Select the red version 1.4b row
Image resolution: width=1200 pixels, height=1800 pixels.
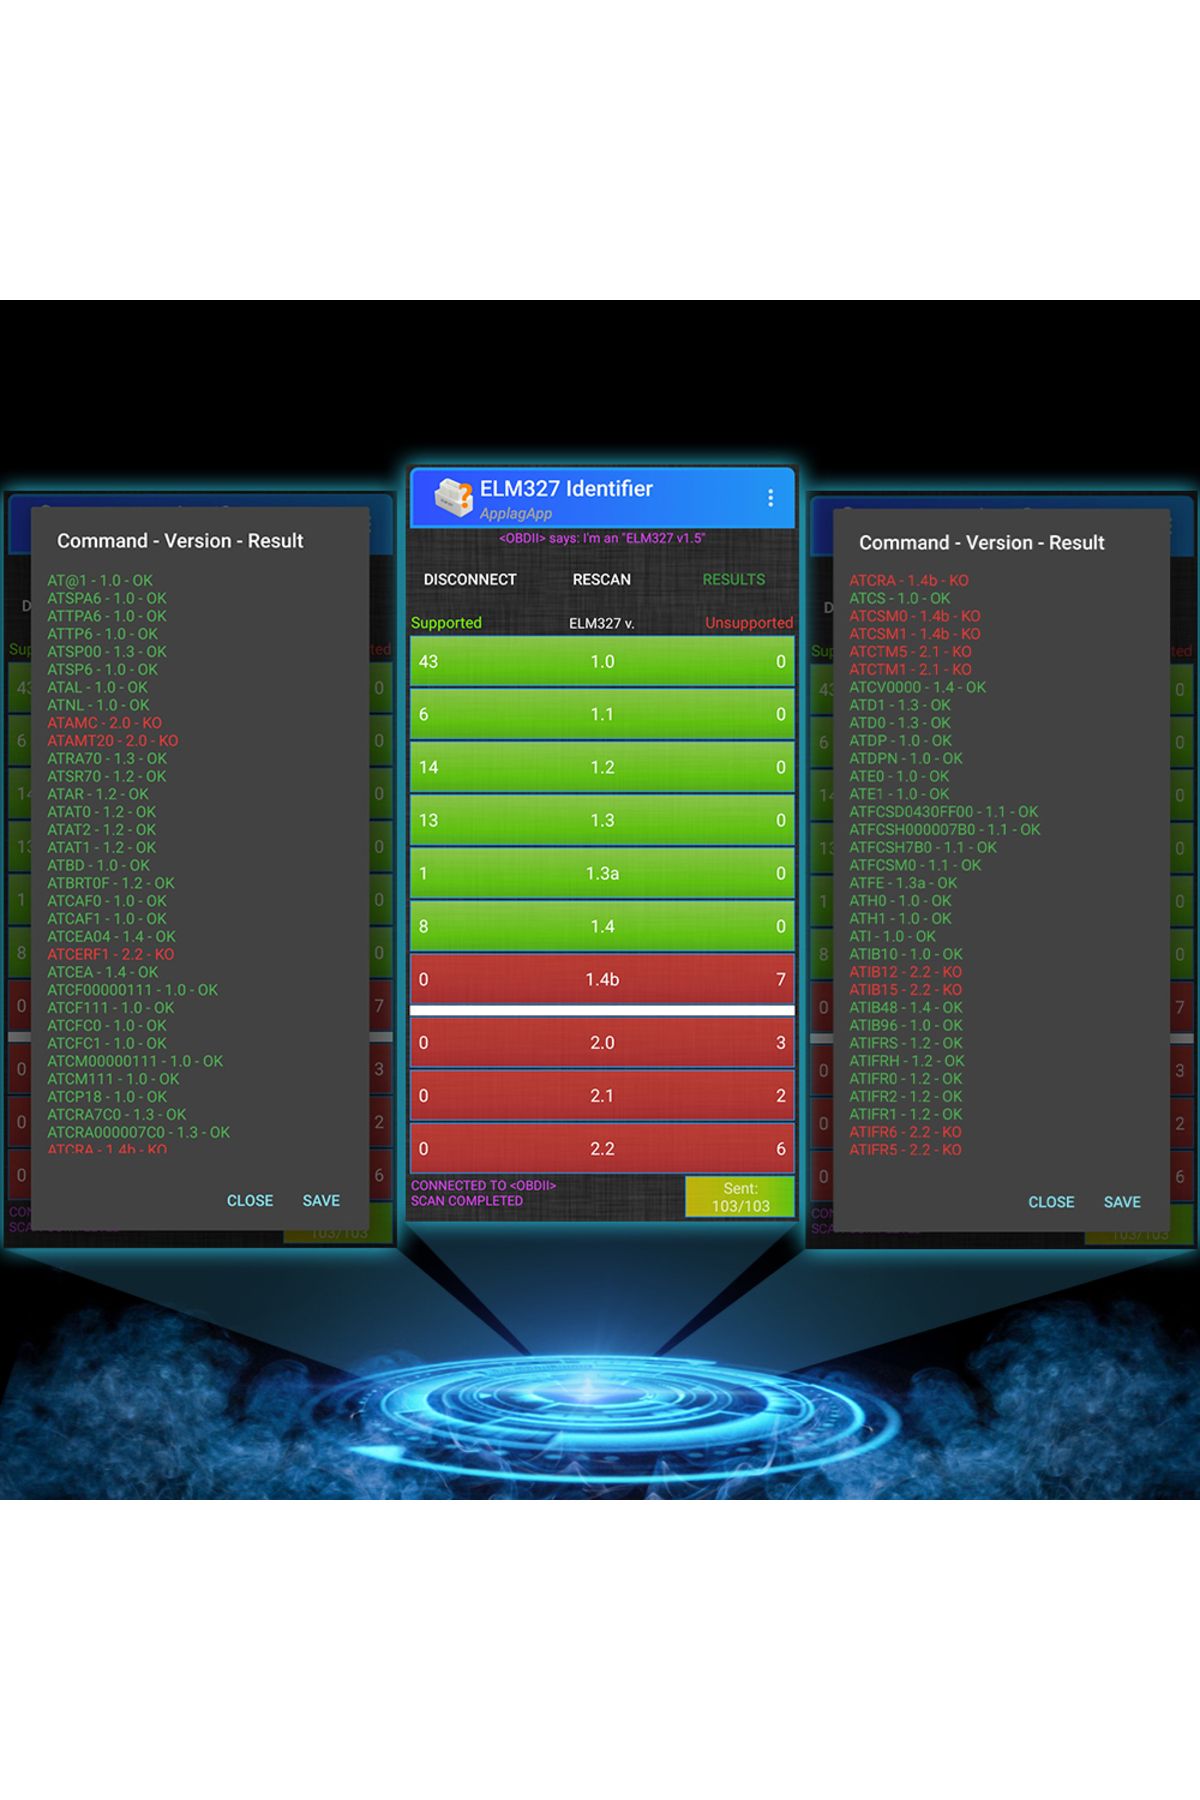pos(602,979)
